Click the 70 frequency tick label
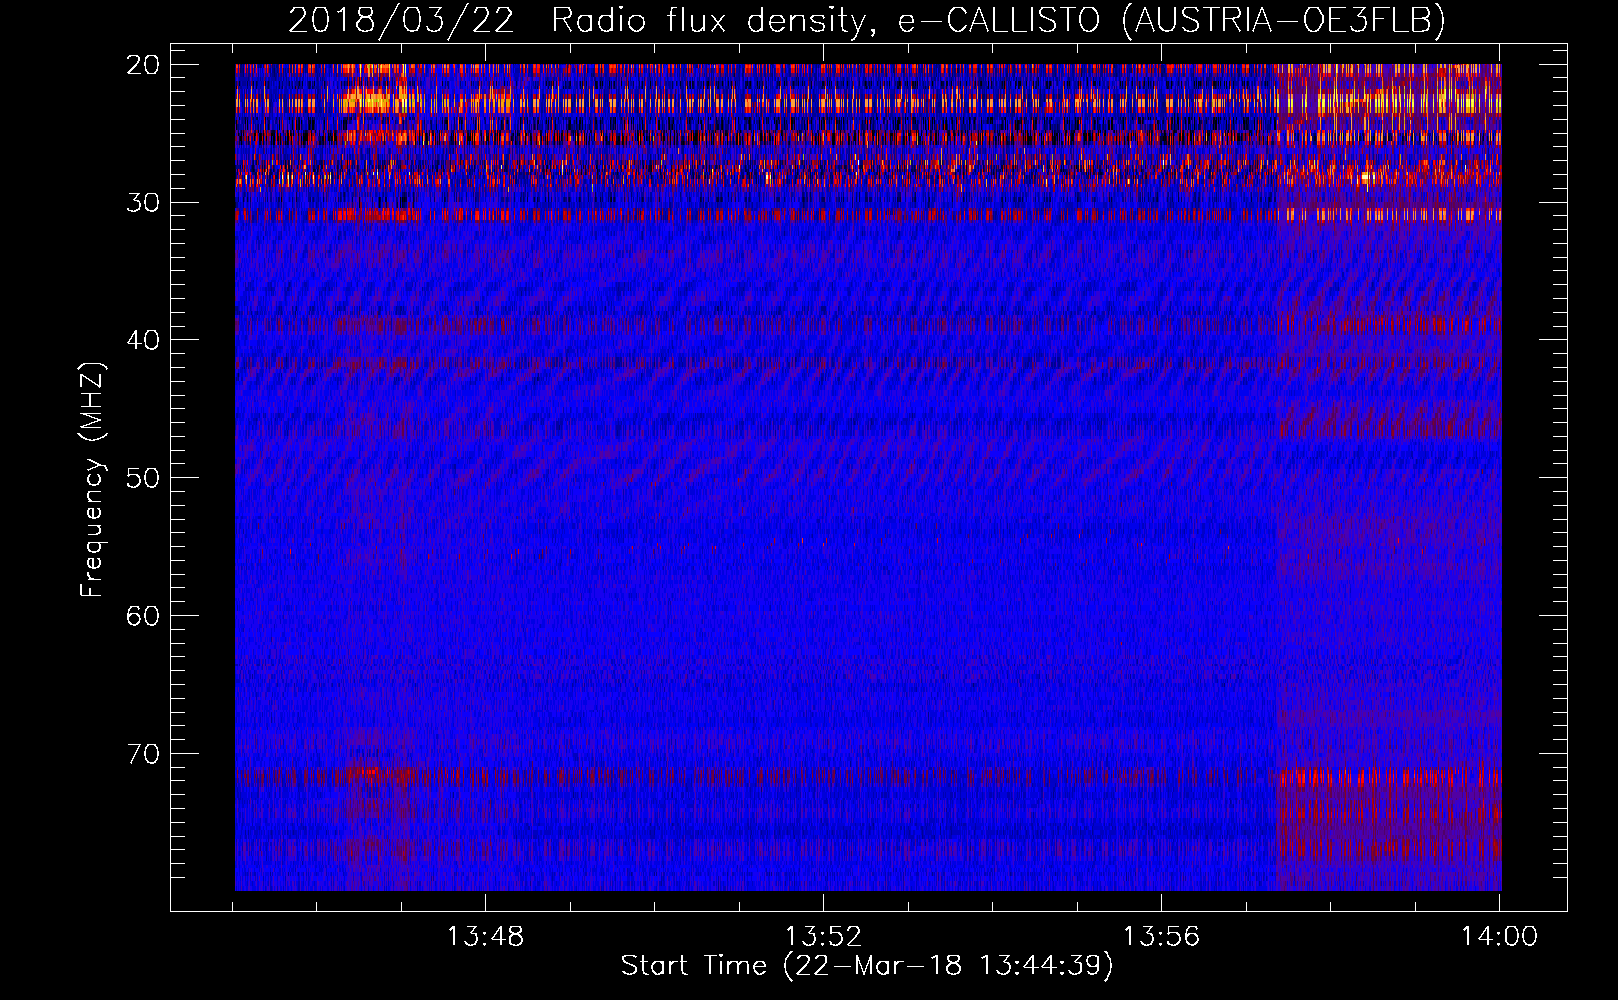This screenshot has width=1618, height=1000. click(143, 753)
